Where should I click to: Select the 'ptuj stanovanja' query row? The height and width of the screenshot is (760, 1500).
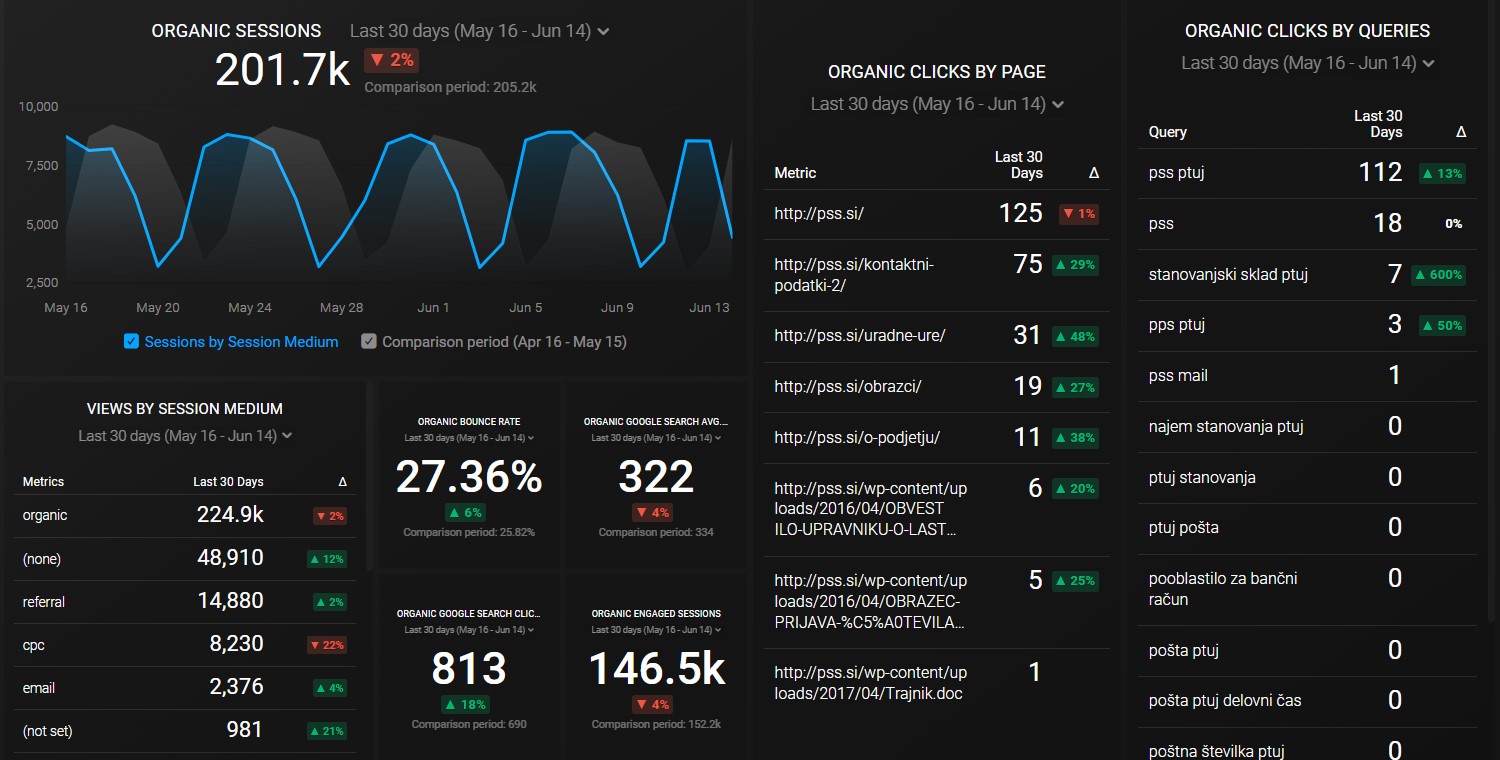1307,478
